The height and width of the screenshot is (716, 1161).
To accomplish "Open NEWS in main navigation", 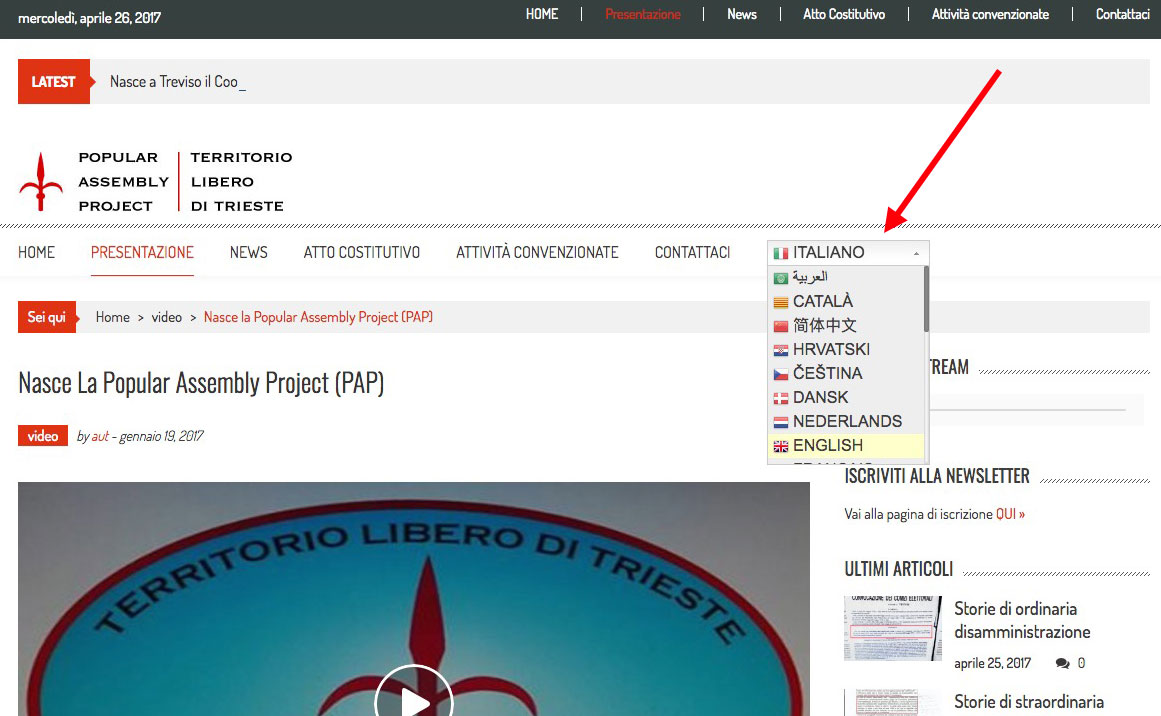I will (x=248, y=252).
